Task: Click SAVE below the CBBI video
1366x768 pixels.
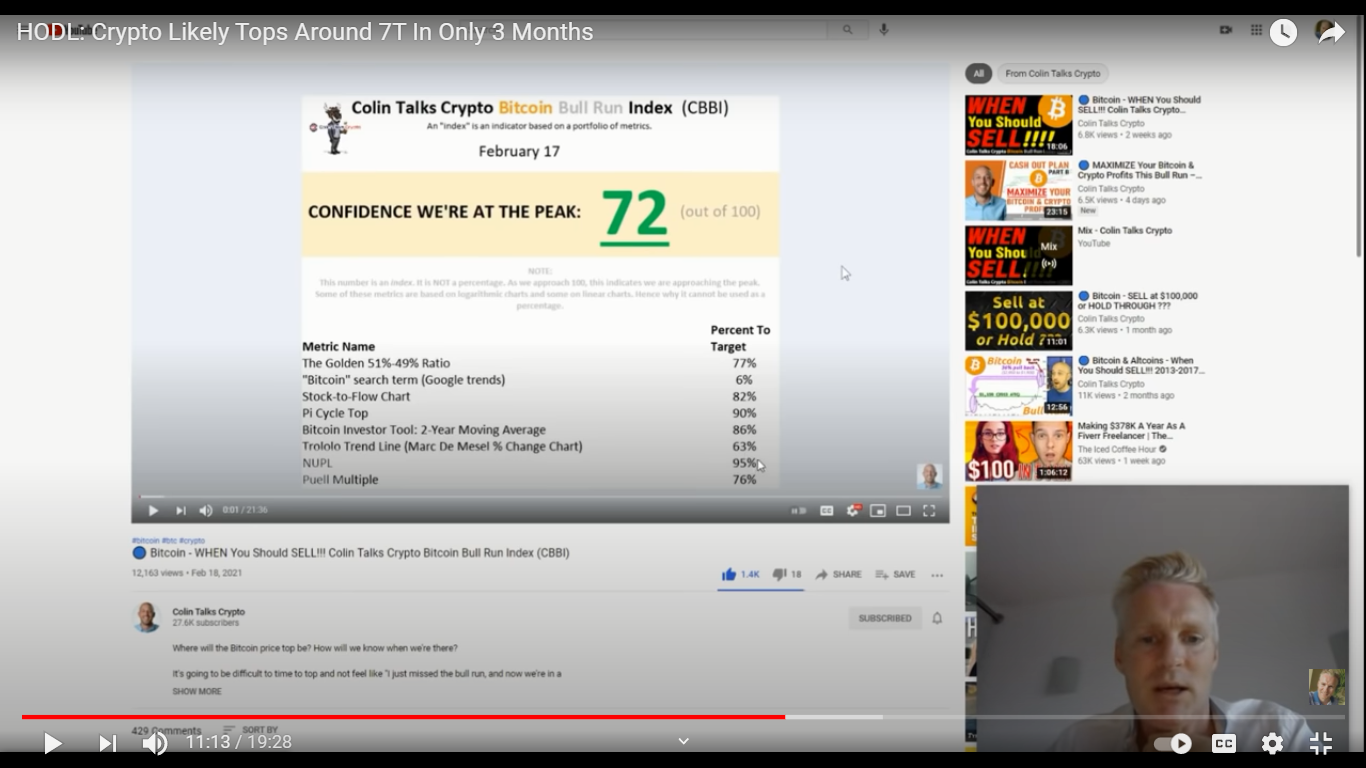Action: (895, 574)
